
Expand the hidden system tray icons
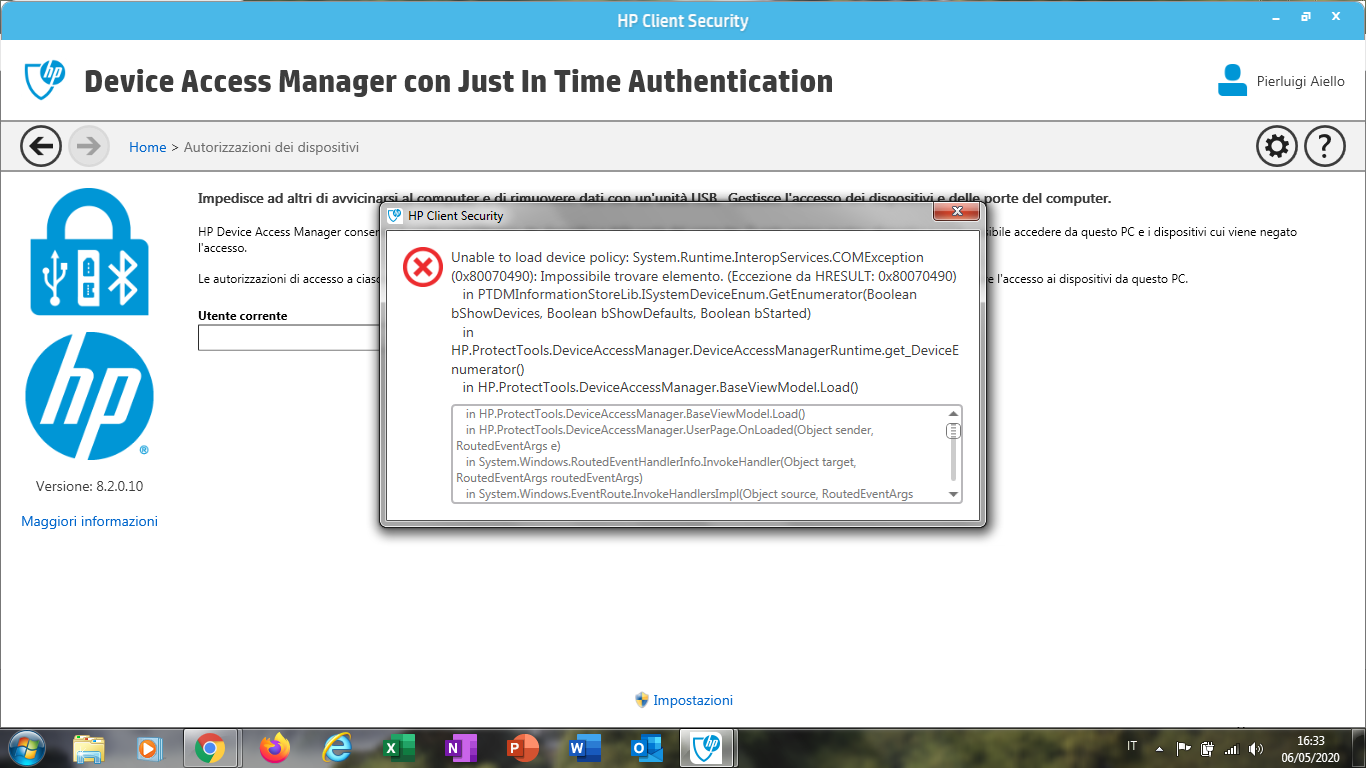[x=1158, y=747]
